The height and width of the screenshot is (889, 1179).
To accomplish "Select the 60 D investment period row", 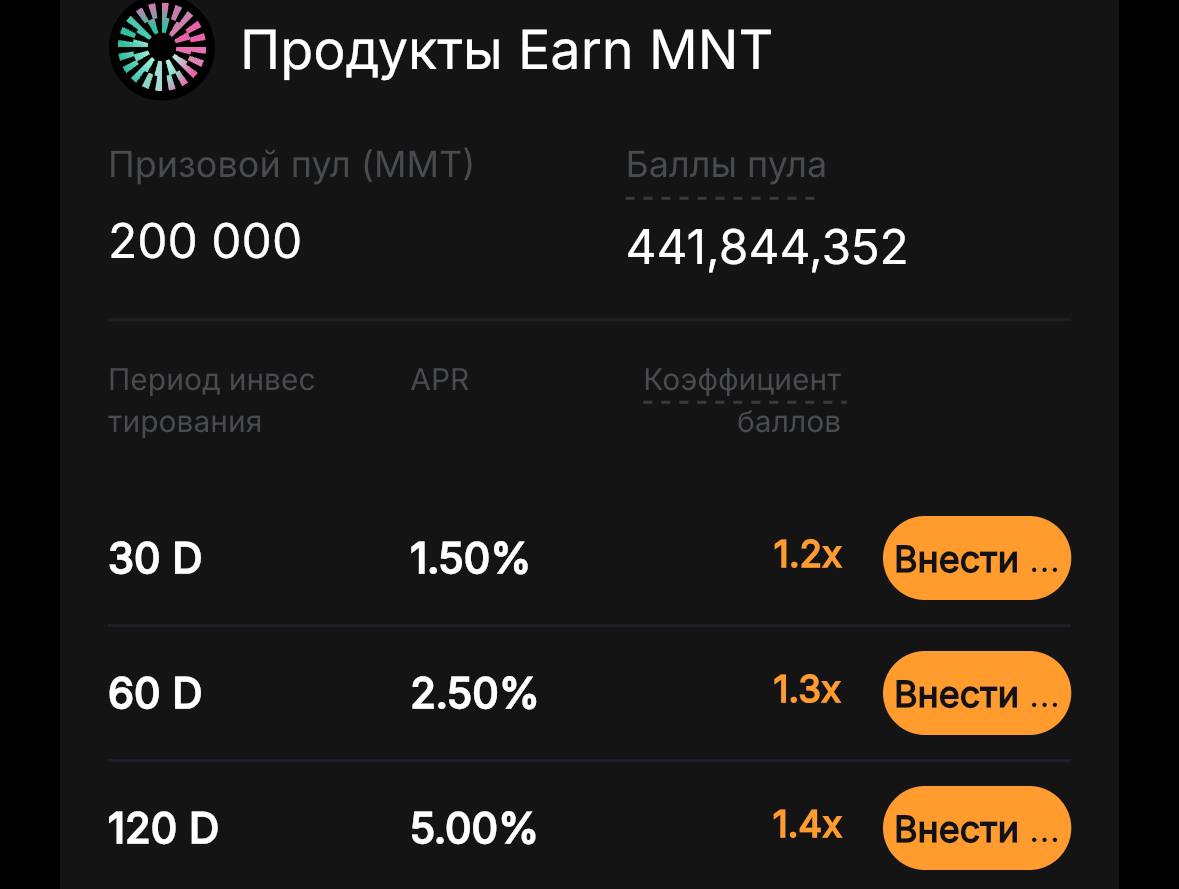I will pyautogui.click(x=153, y=693).
